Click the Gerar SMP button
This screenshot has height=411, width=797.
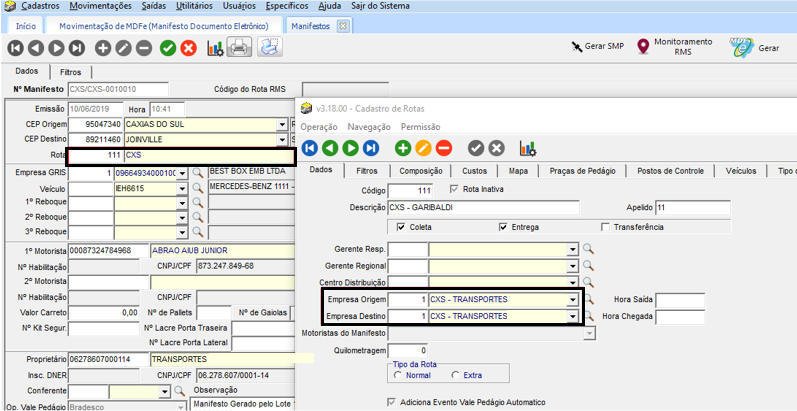tap(598, 47)
